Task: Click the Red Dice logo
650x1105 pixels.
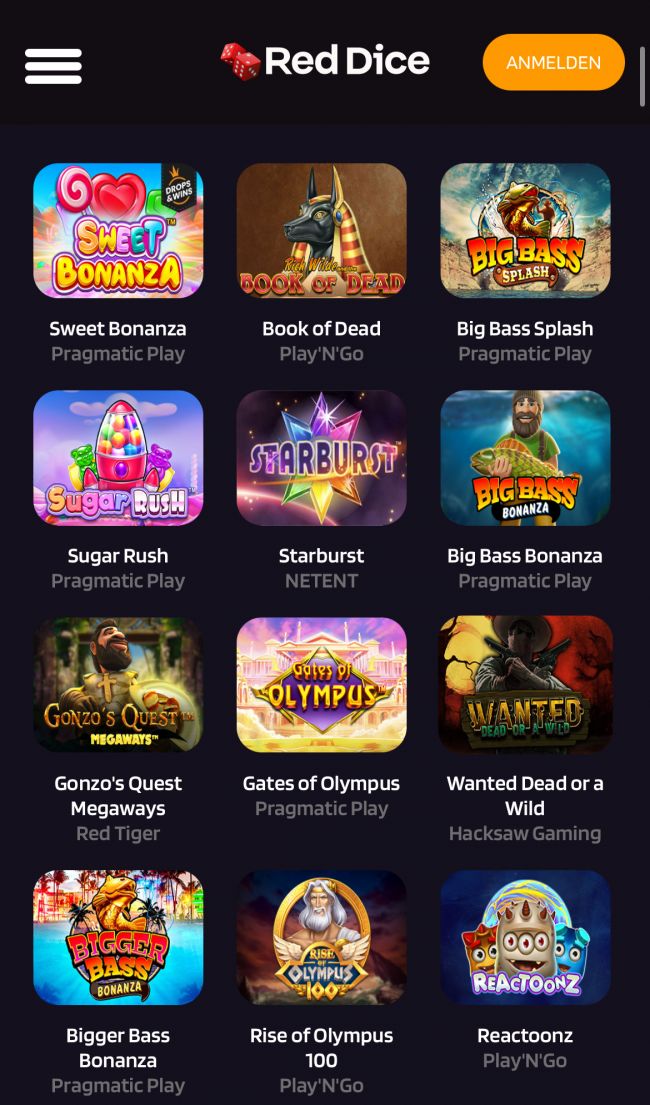Action: 325,61
